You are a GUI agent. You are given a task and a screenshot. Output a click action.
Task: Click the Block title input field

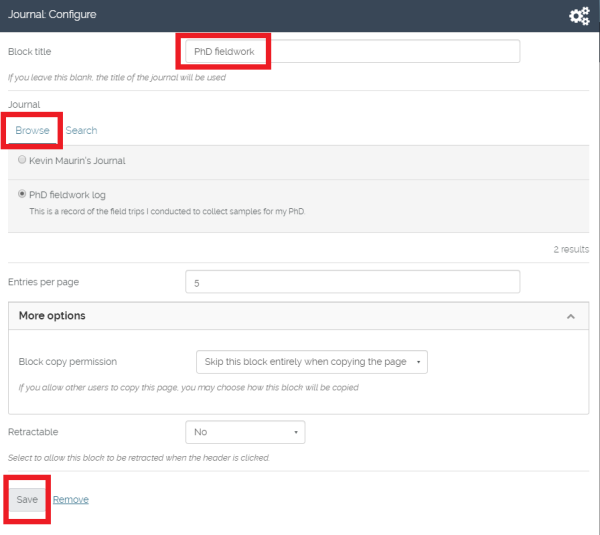pos(352,51)
